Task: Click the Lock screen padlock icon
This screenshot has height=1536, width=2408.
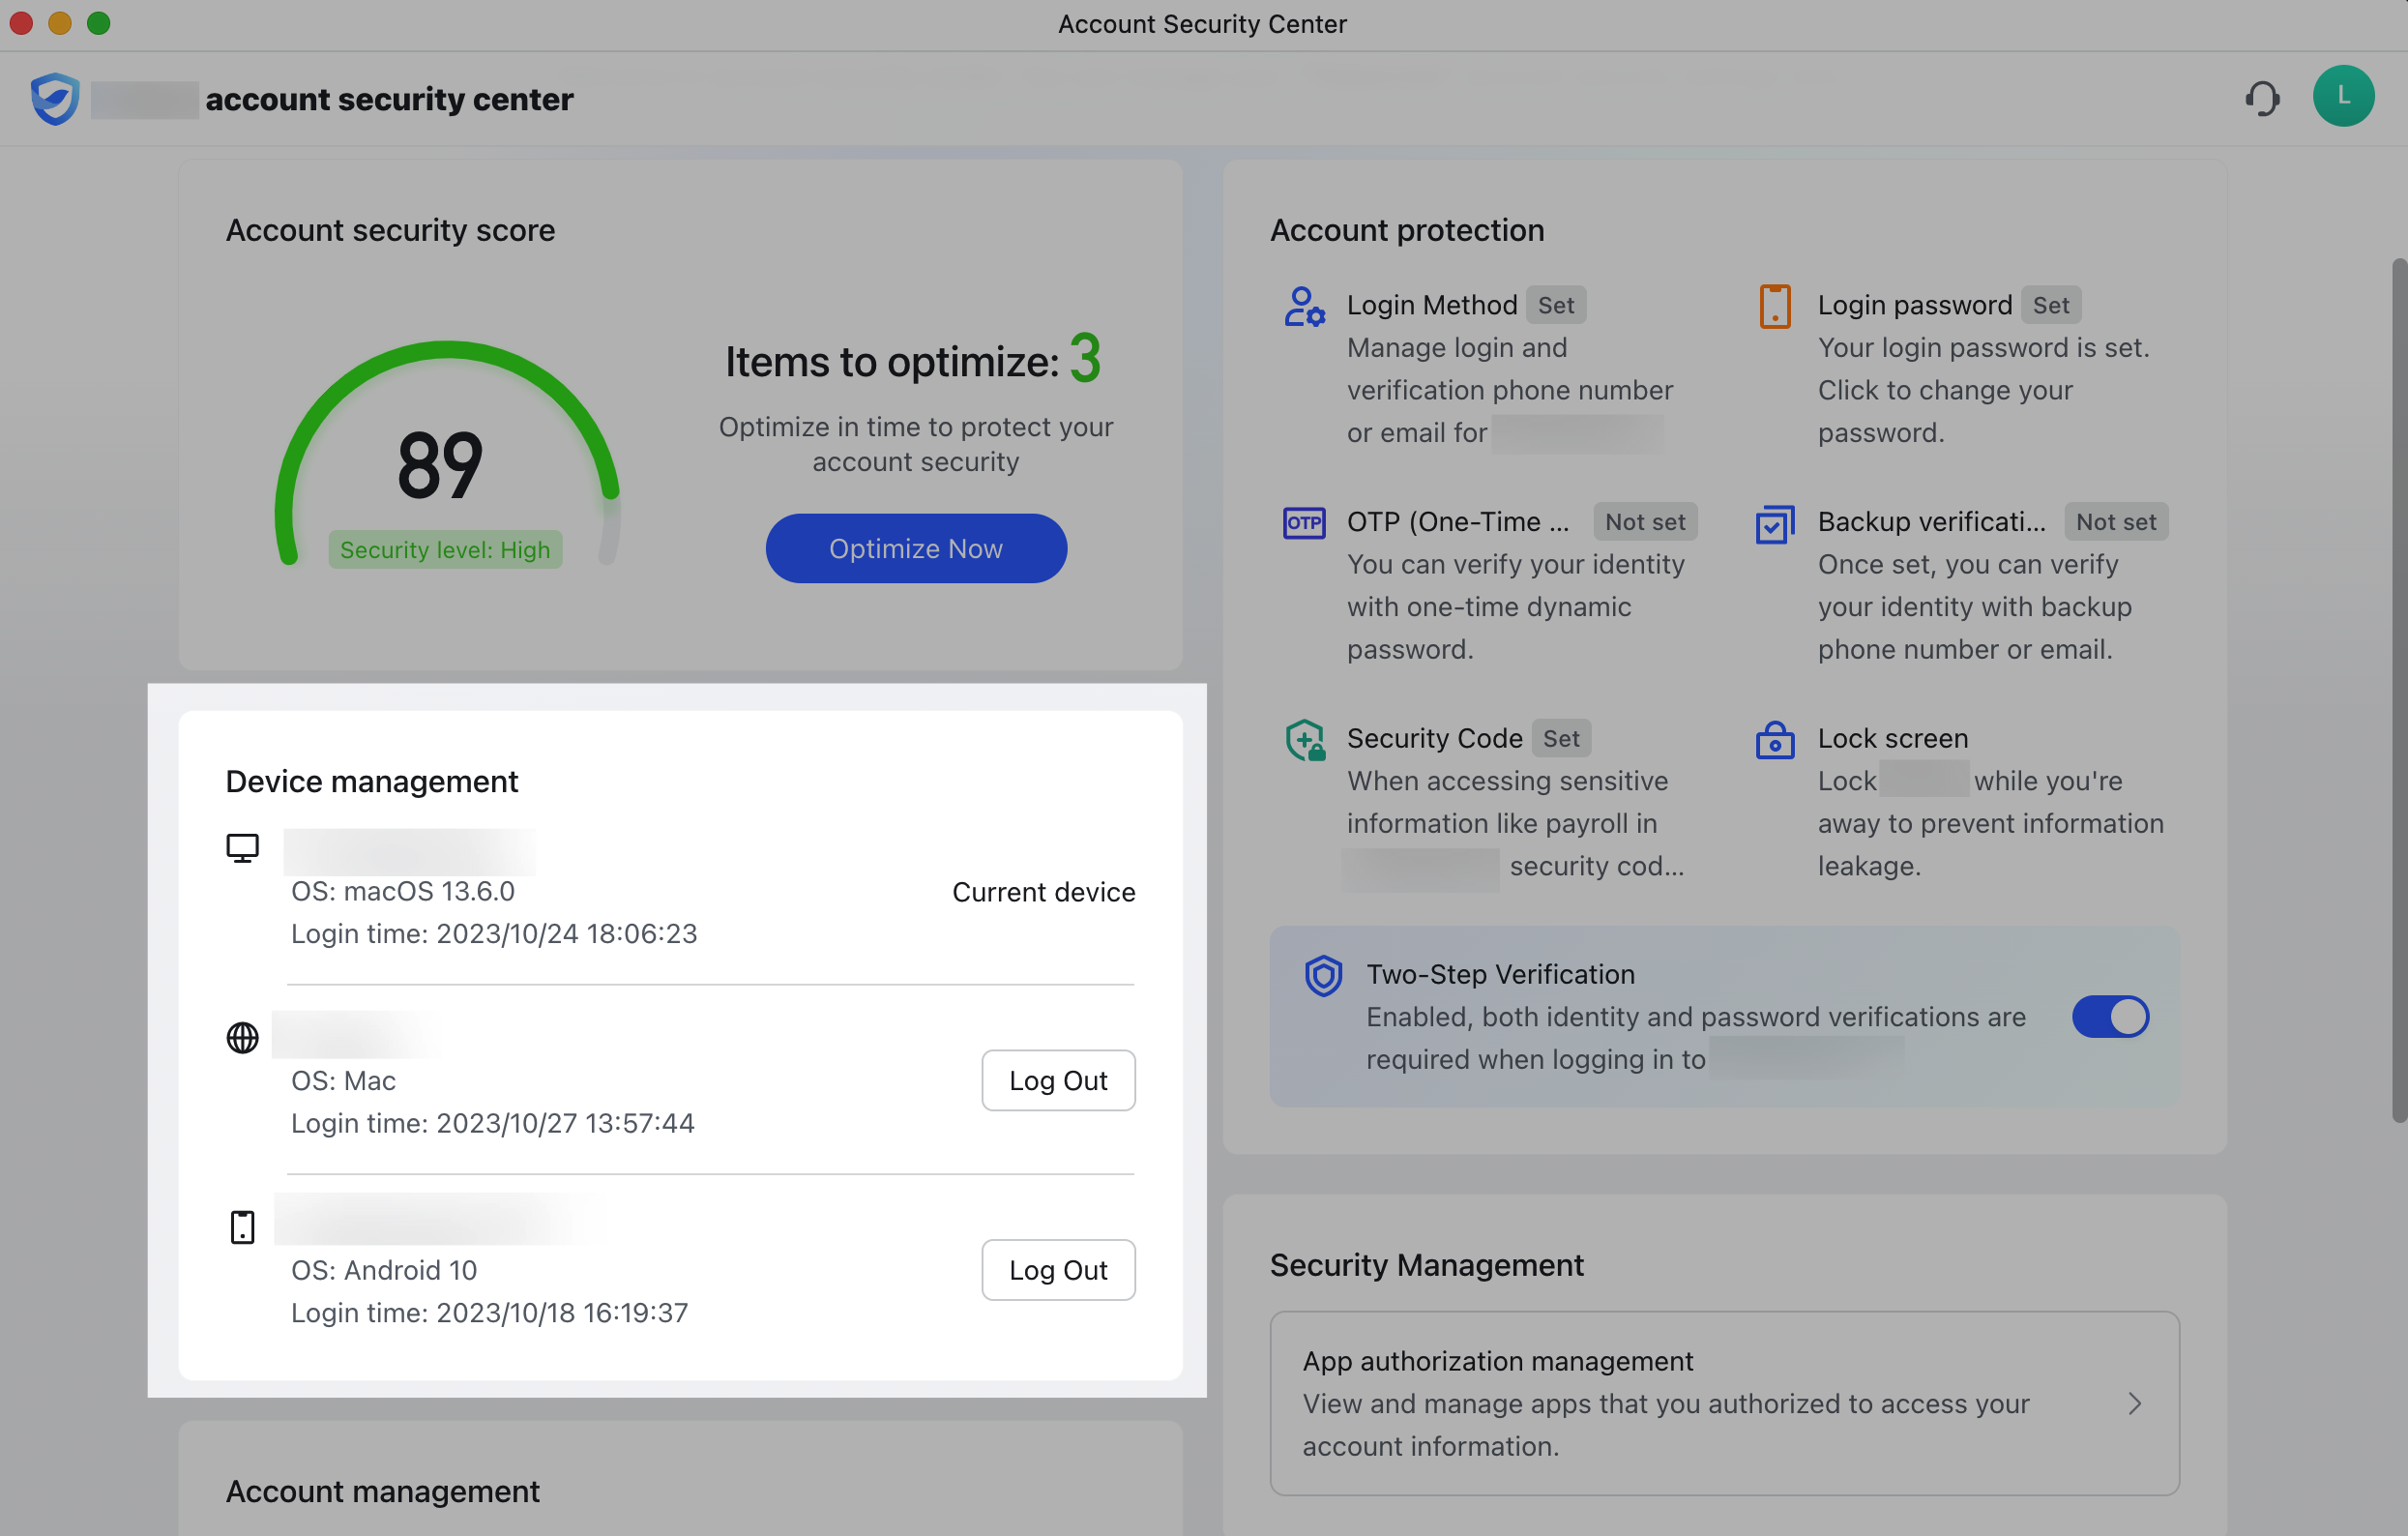Action: click(1774, 740)
